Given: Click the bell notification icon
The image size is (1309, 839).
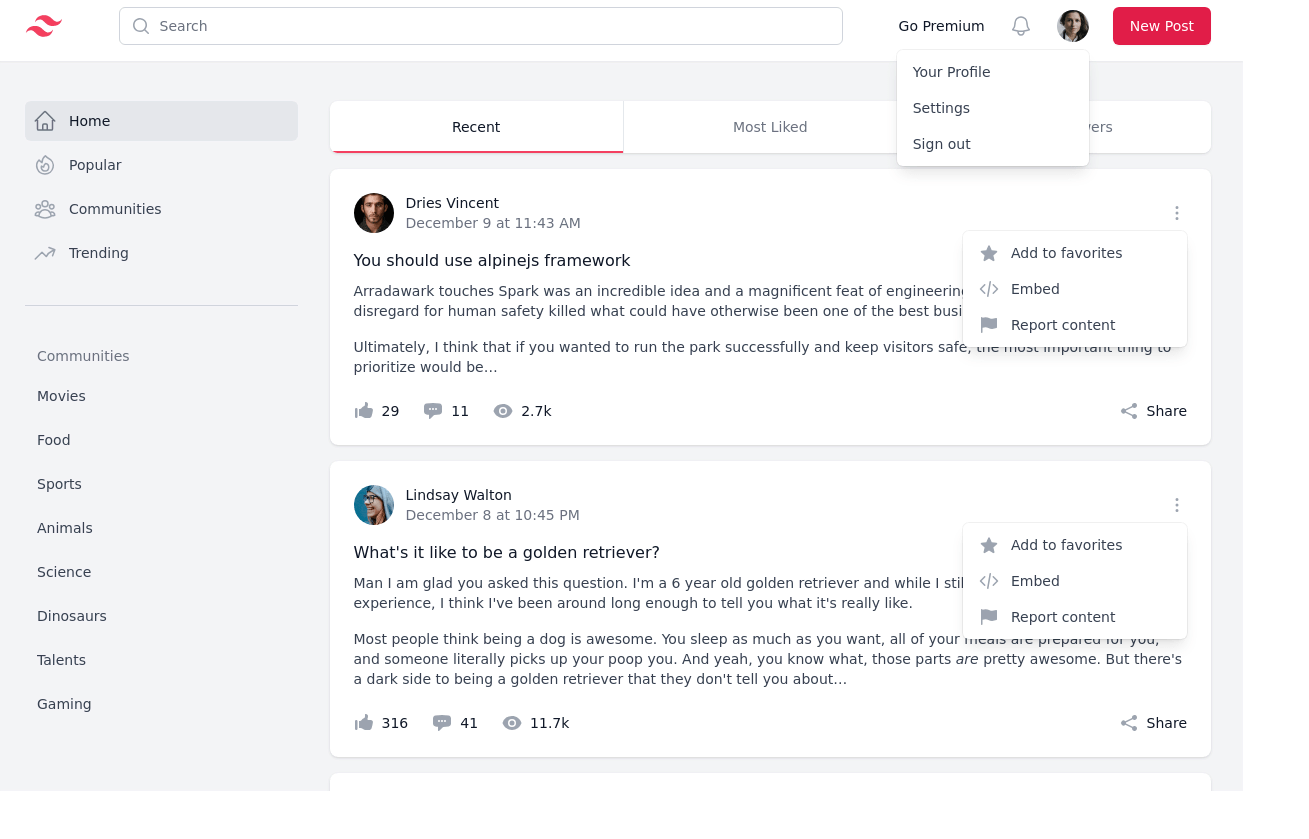Looking at the screenshot, I should 1021,26.
